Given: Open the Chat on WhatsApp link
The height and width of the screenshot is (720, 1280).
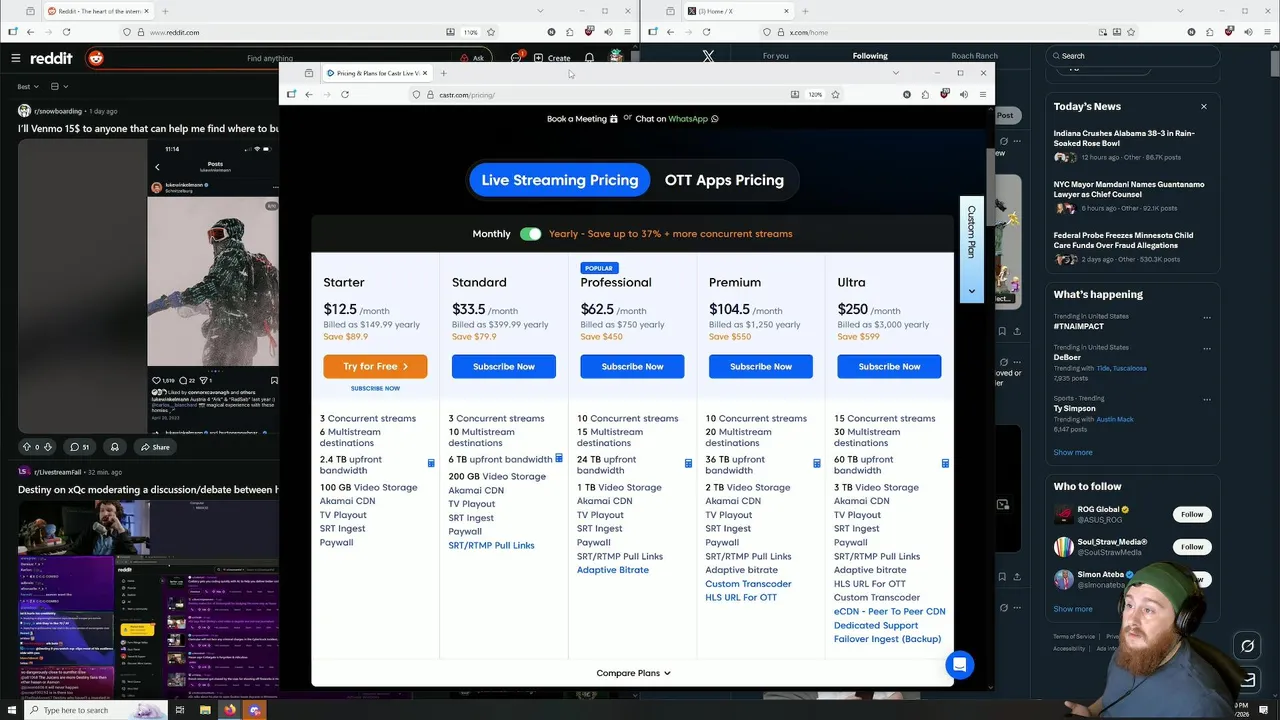Looking at the screenshot, I should [677, 118].
